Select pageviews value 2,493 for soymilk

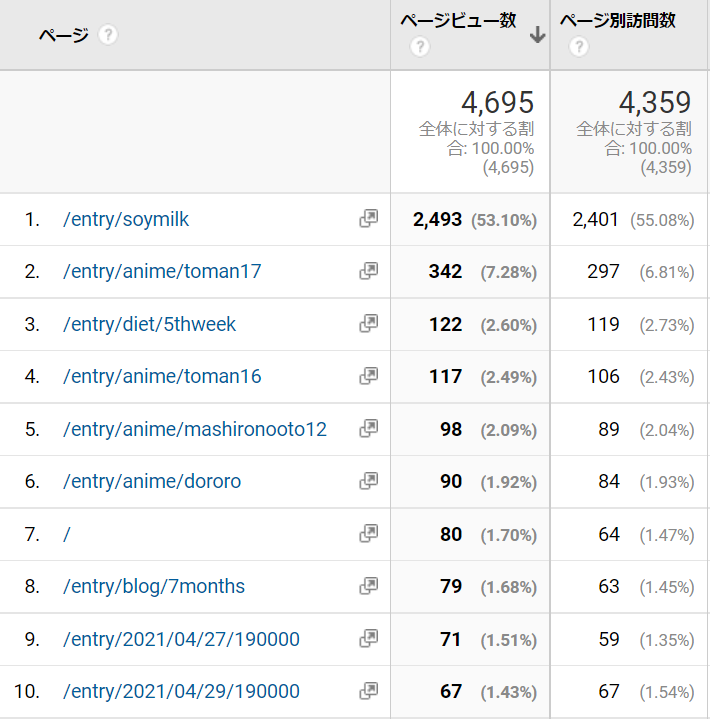[437, 220]
